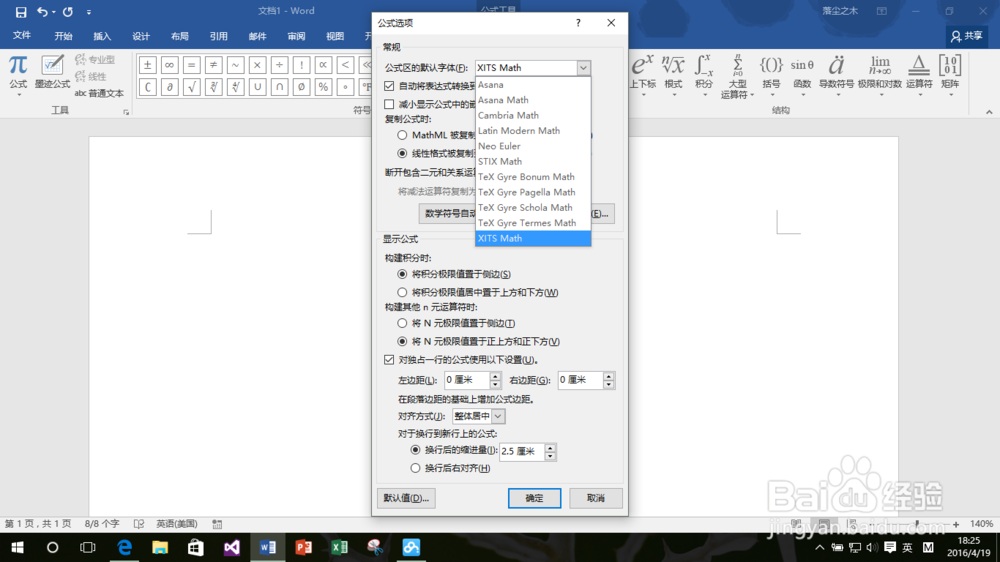Choose Latin Modern Math font

[x=533, y=131]
